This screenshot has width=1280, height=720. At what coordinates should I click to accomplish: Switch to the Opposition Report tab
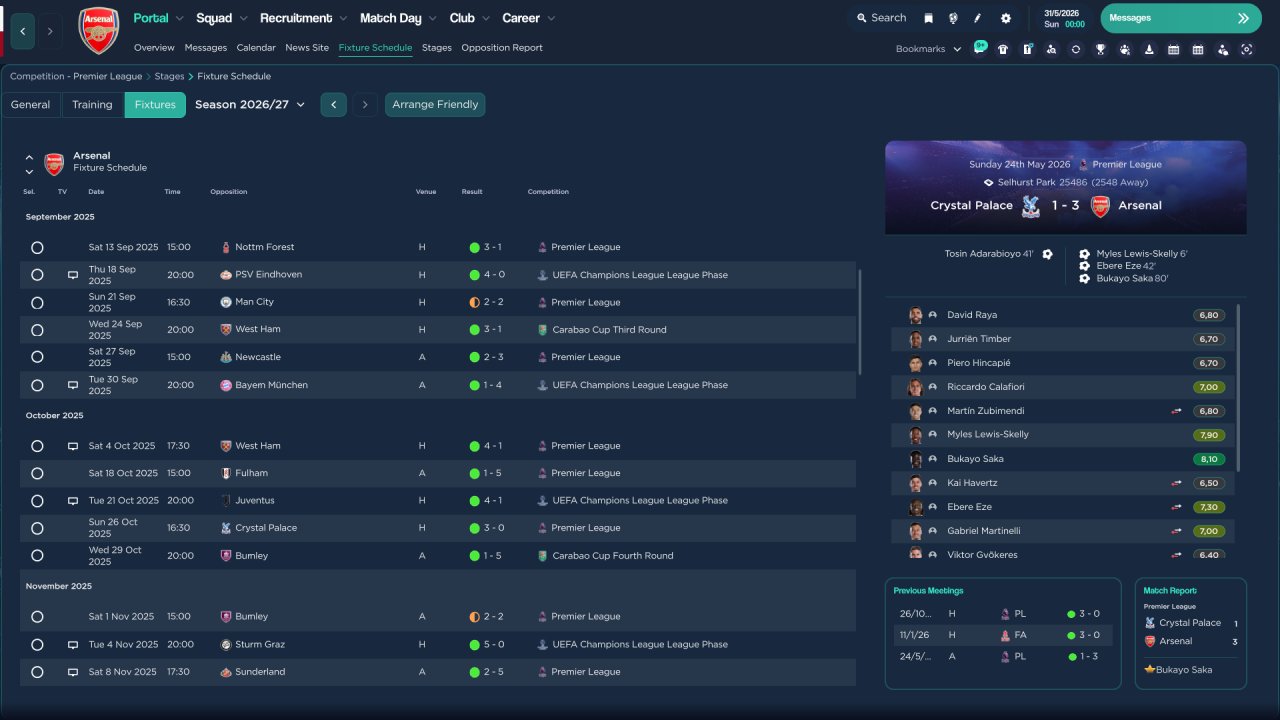tap(502, 48)
